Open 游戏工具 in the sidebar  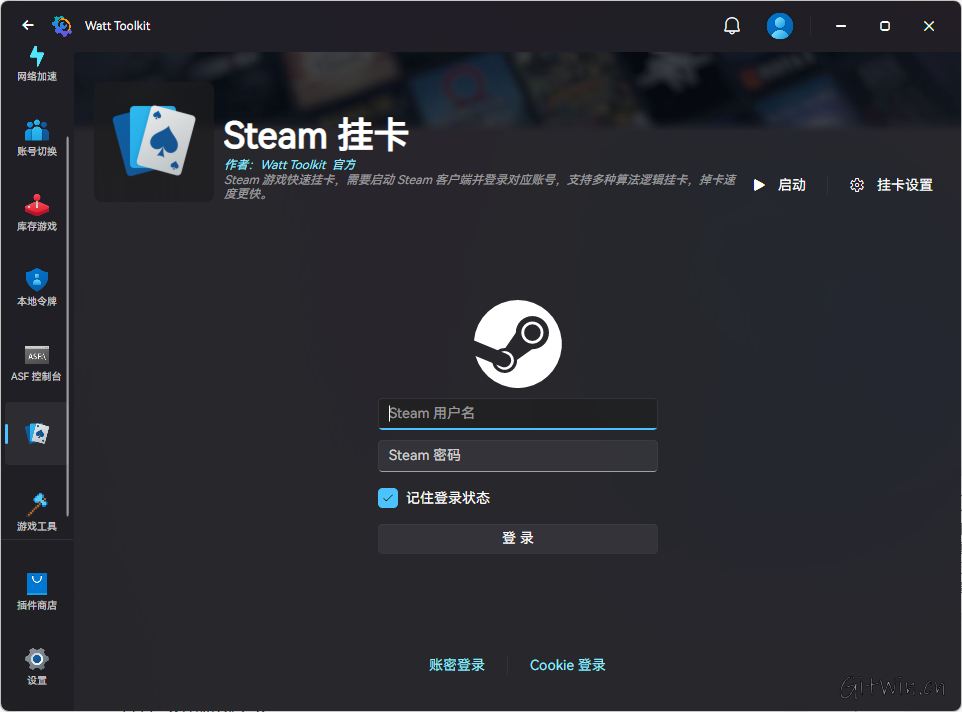[x=37, y=512]
